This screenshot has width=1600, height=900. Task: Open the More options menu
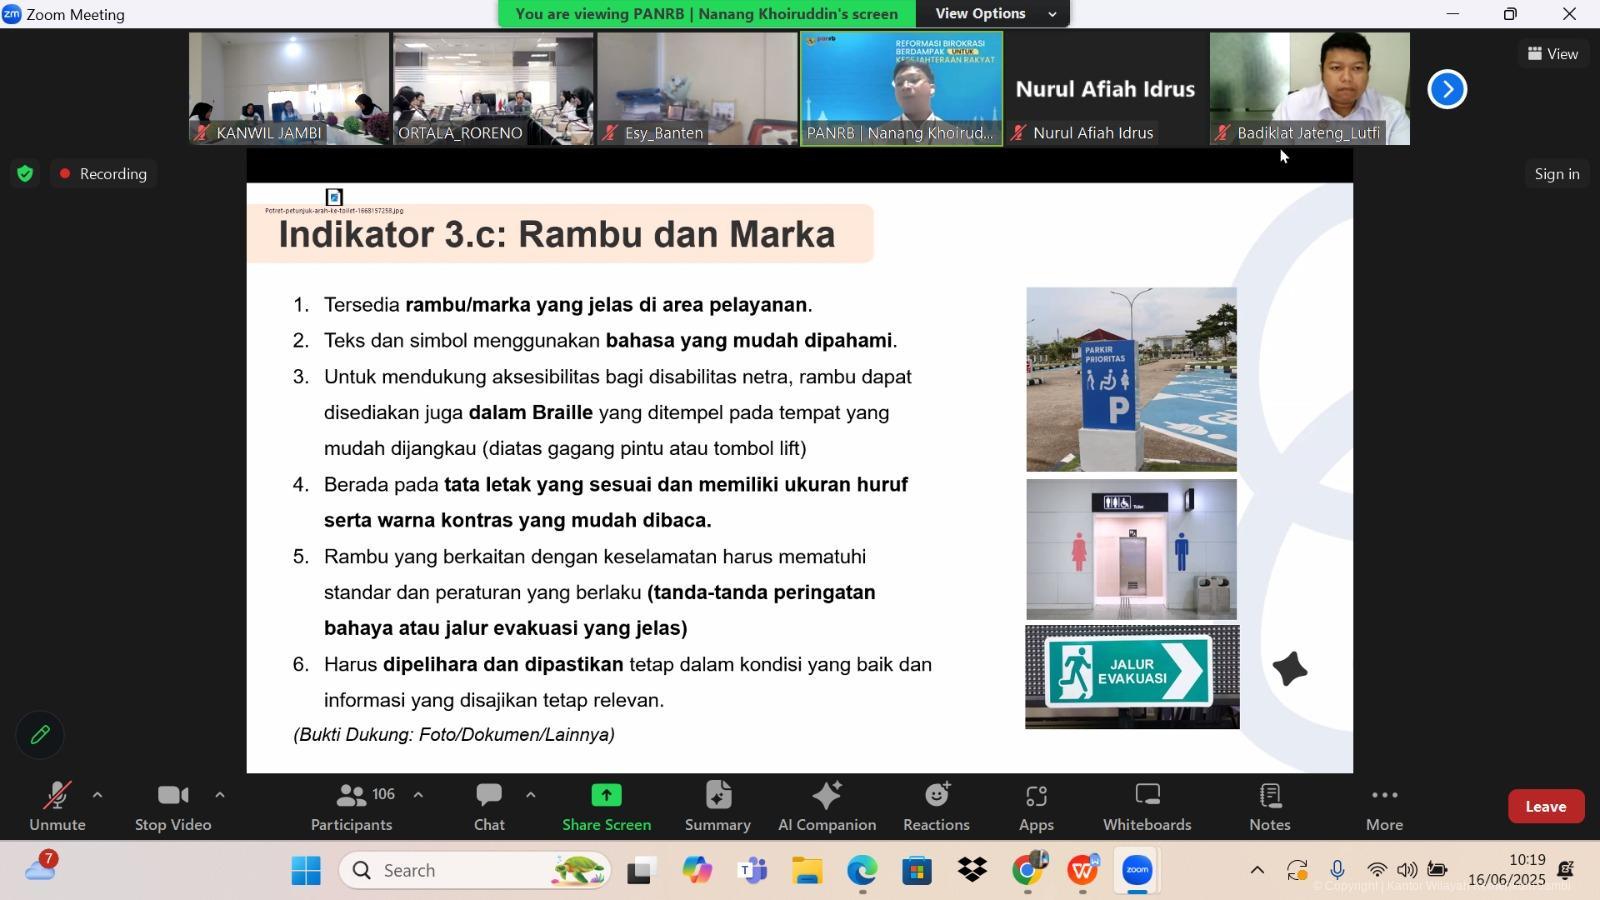[1384, 806]
